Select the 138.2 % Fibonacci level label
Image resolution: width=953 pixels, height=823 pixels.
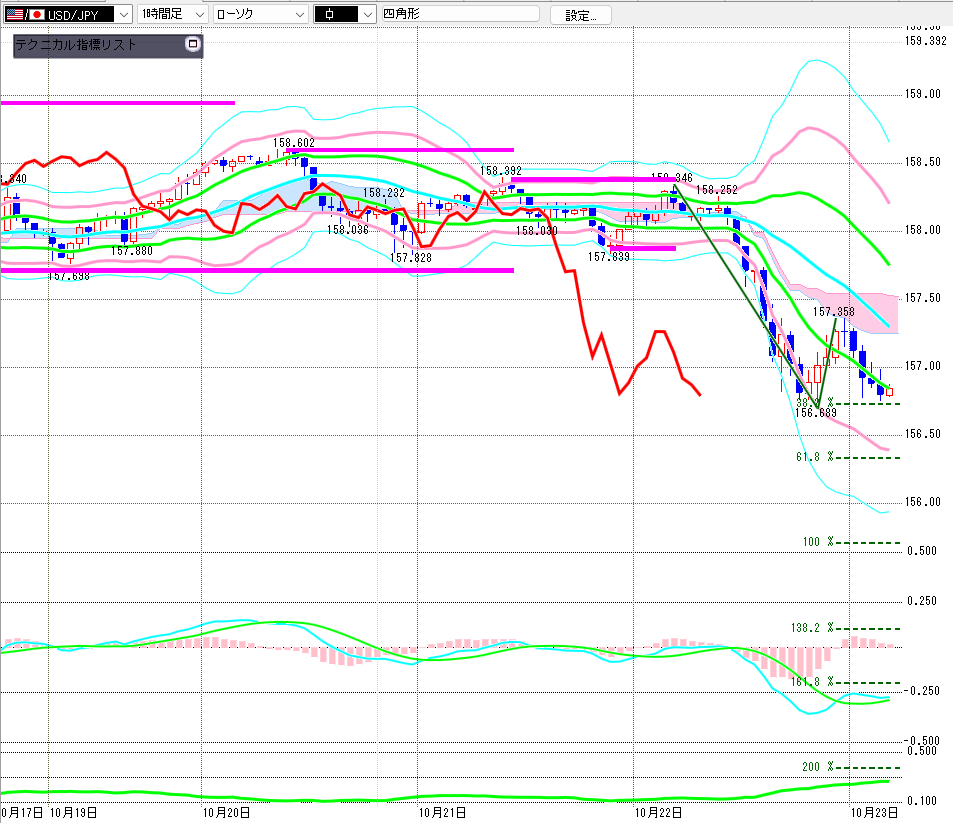812,627
